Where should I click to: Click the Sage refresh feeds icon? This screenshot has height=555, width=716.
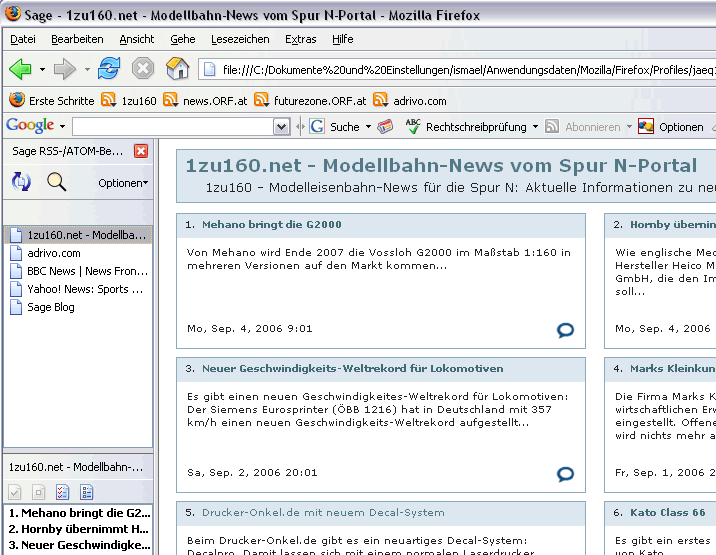coord(20,182)
